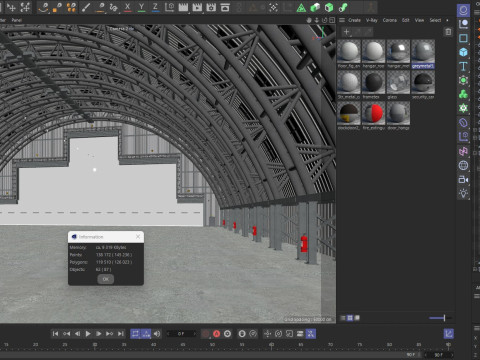The height and width of the screenshot is (360, 480).
Task: Open the Edit menu in Material Manager
Action: (x=406, y=20)
